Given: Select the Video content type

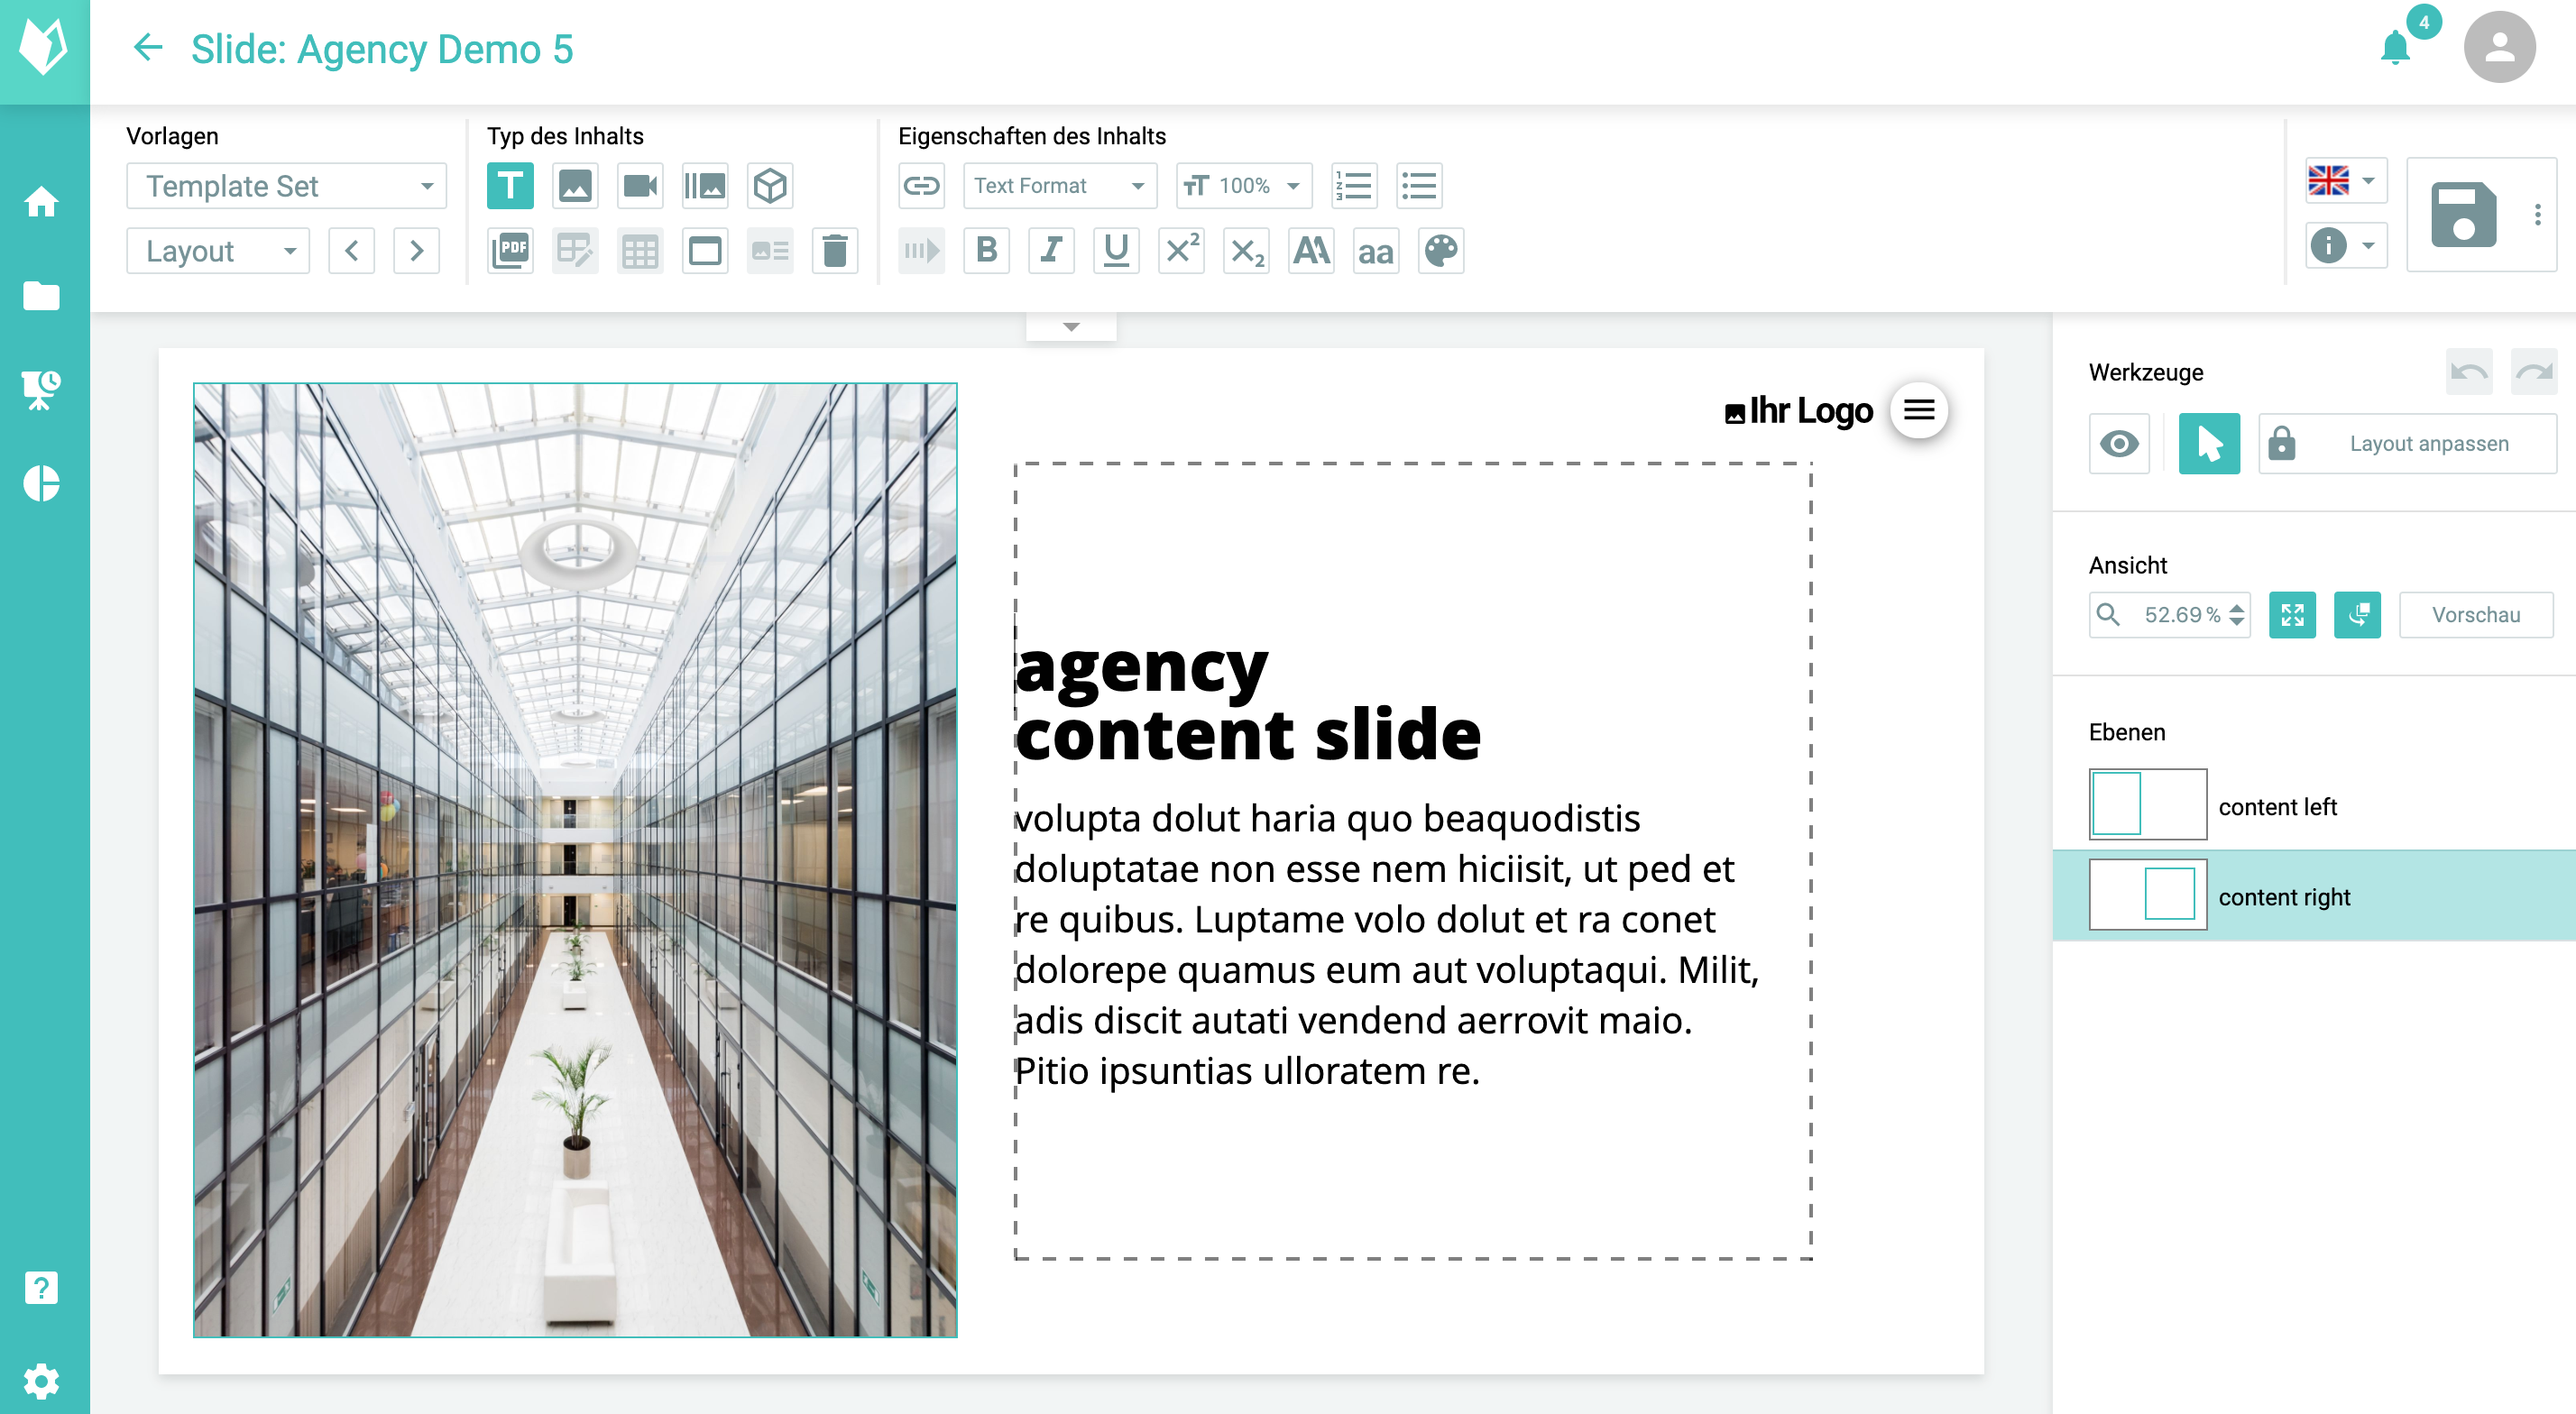Looking at the screenshot, I should (x=640, y=186).
